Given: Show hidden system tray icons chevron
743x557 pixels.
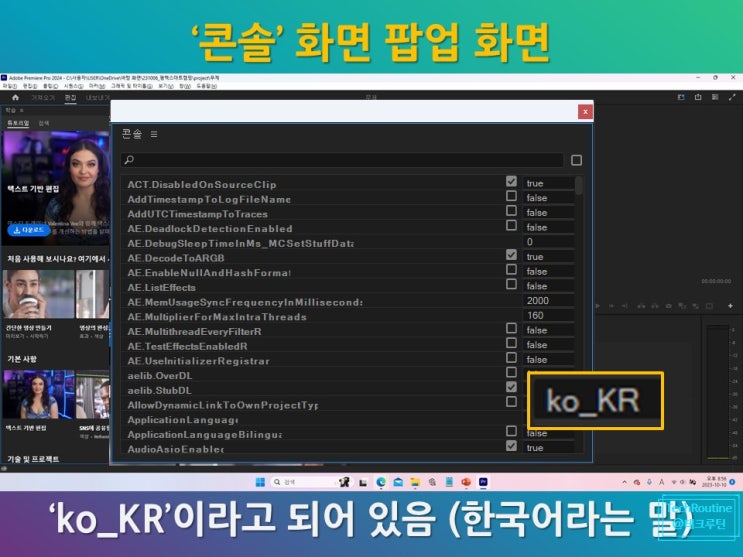Looking at the screenshot, I should [625, 482].
